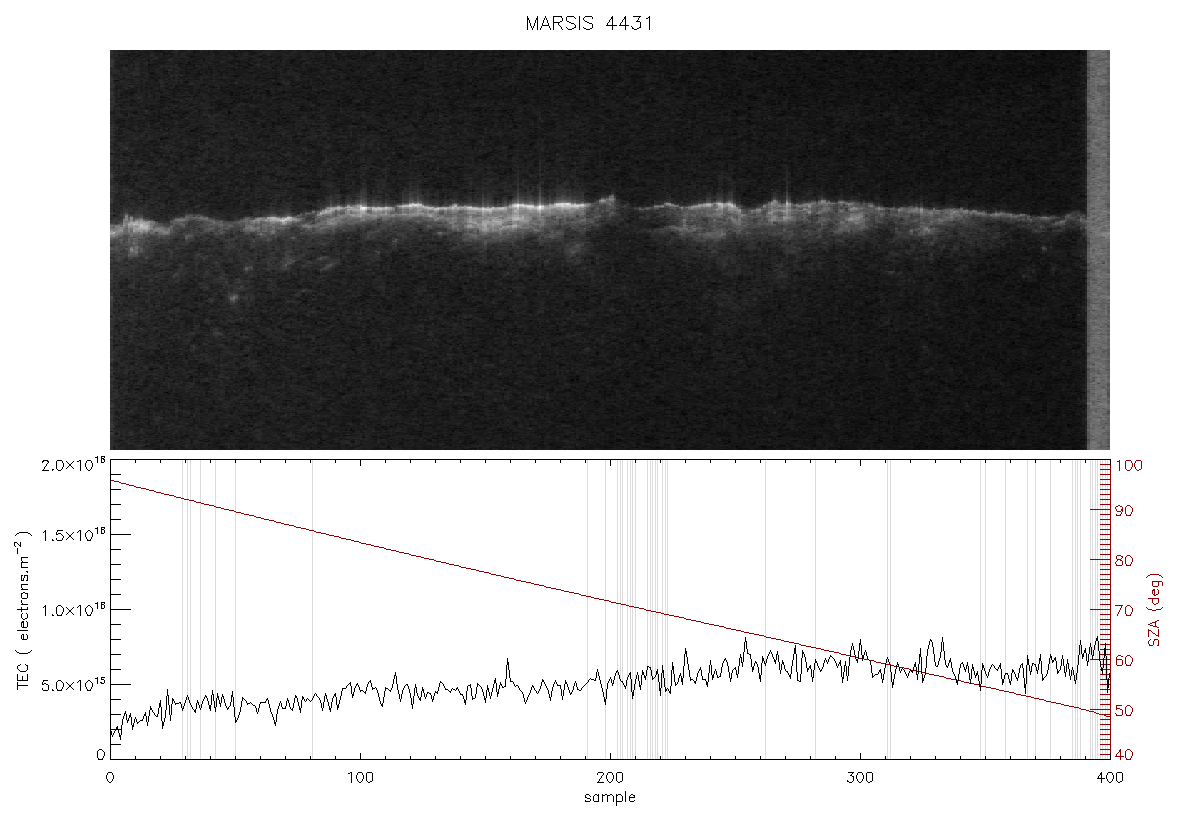The height and width of the screenshot is (830, 1180).
Task: Select x-axis tick label 400
Action: [x=1110, y=777]
